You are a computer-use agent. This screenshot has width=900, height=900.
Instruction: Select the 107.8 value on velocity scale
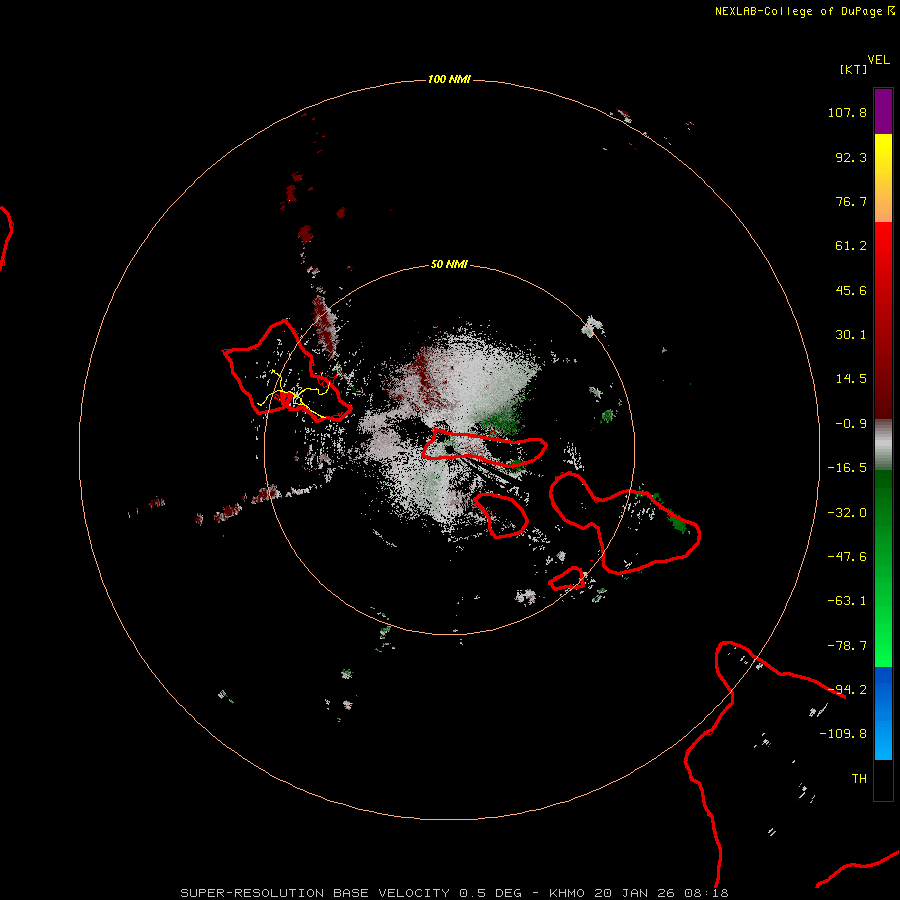pos(847,112)
